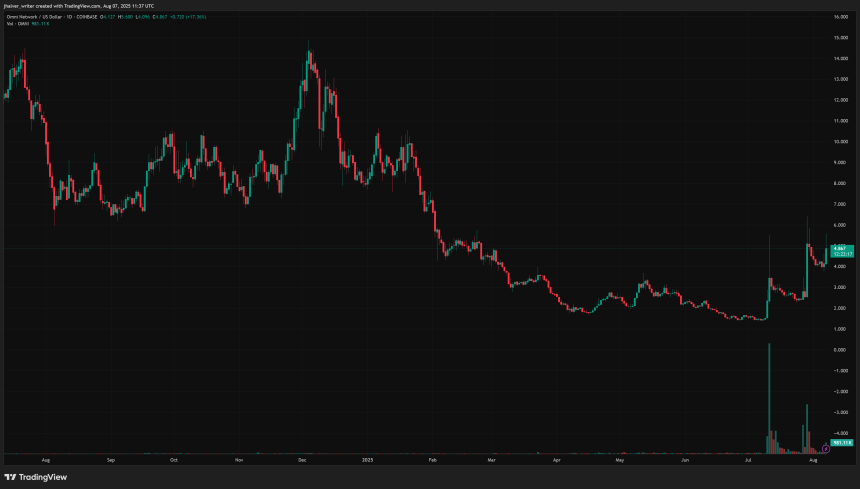Click the 981.11K volume axis label
The width and height of the screenshot is (860, 489).
point(842,442)
